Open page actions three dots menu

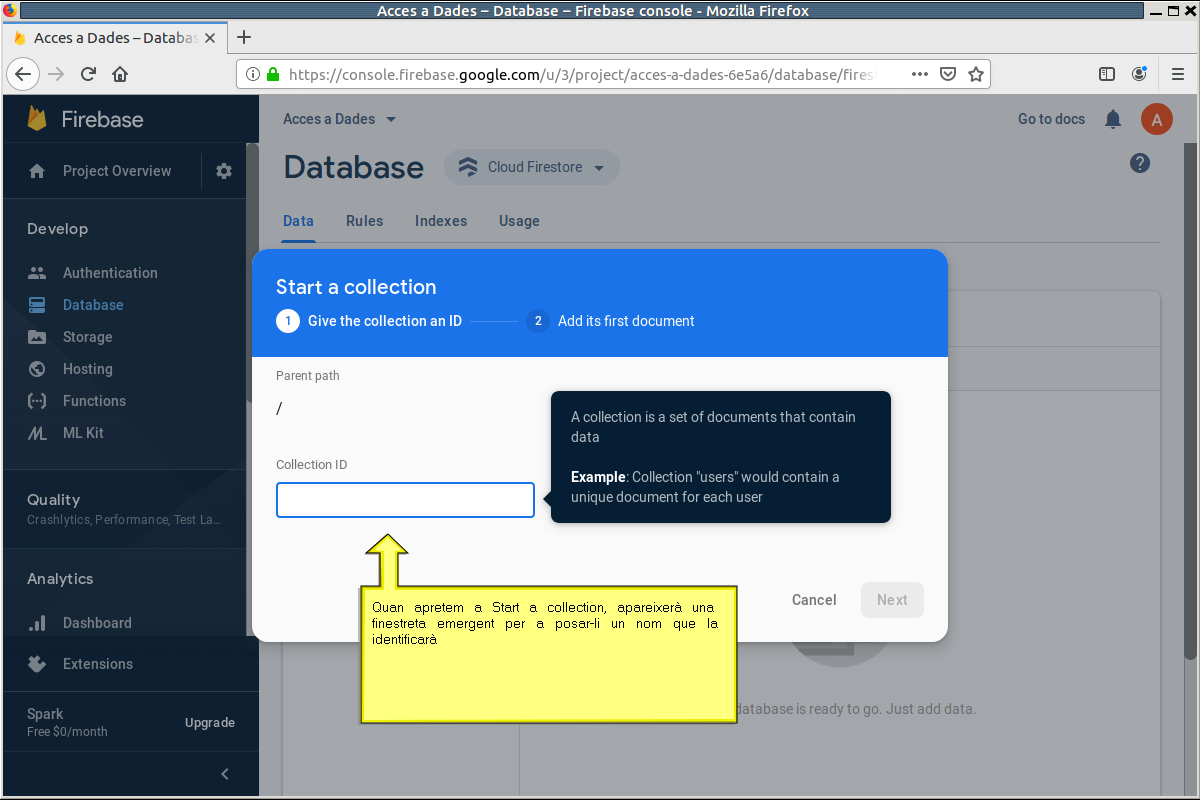click(x=920, y=74)
